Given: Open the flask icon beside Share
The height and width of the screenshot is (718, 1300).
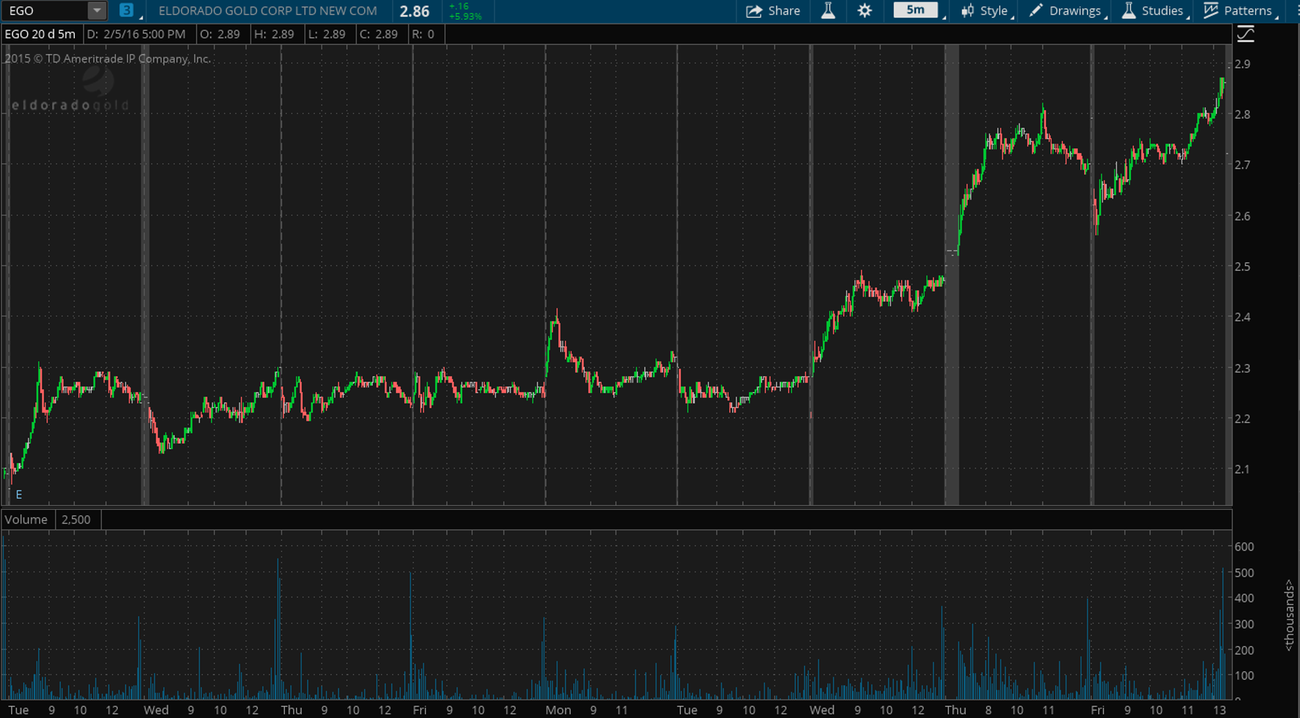Looking at the screenshot, I should coord(828,11).
